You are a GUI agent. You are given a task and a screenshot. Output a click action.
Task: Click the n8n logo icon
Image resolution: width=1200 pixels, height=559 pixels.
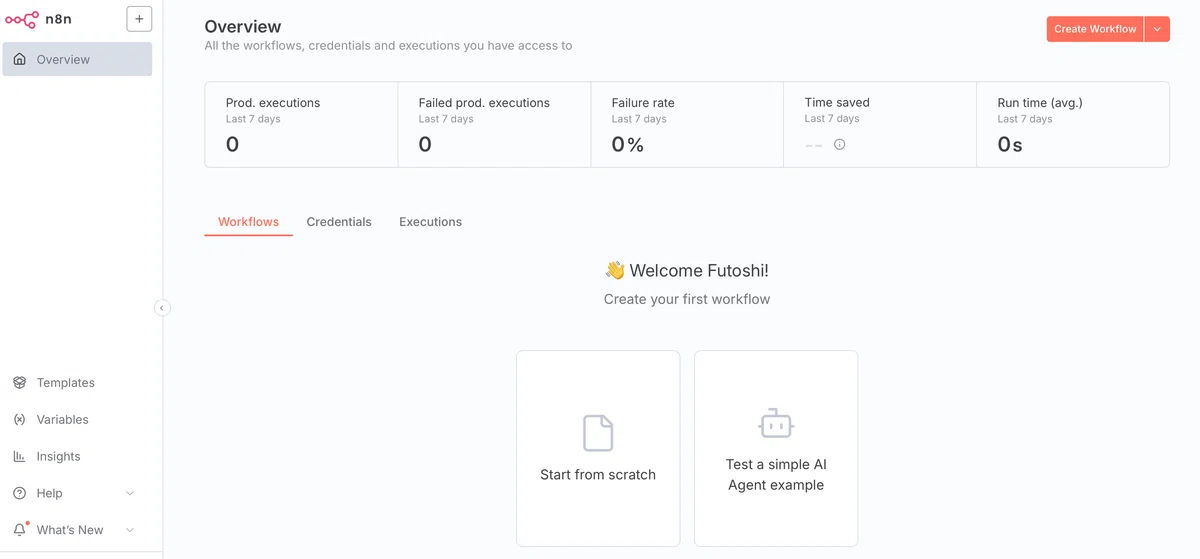point(22,18)
